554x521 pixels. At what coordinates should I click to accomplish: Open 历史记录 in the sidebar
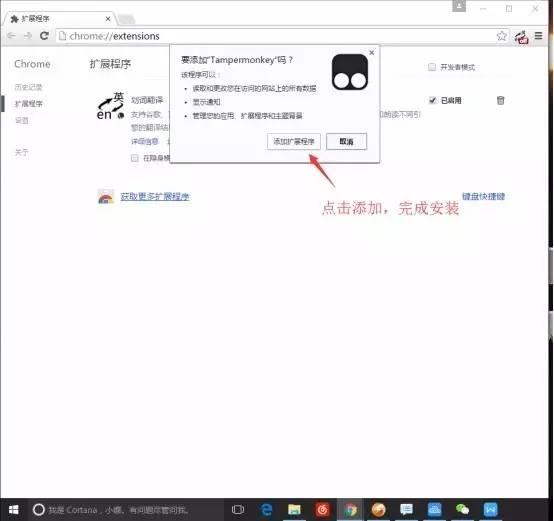pyautogui.click(x=28, y=87)
